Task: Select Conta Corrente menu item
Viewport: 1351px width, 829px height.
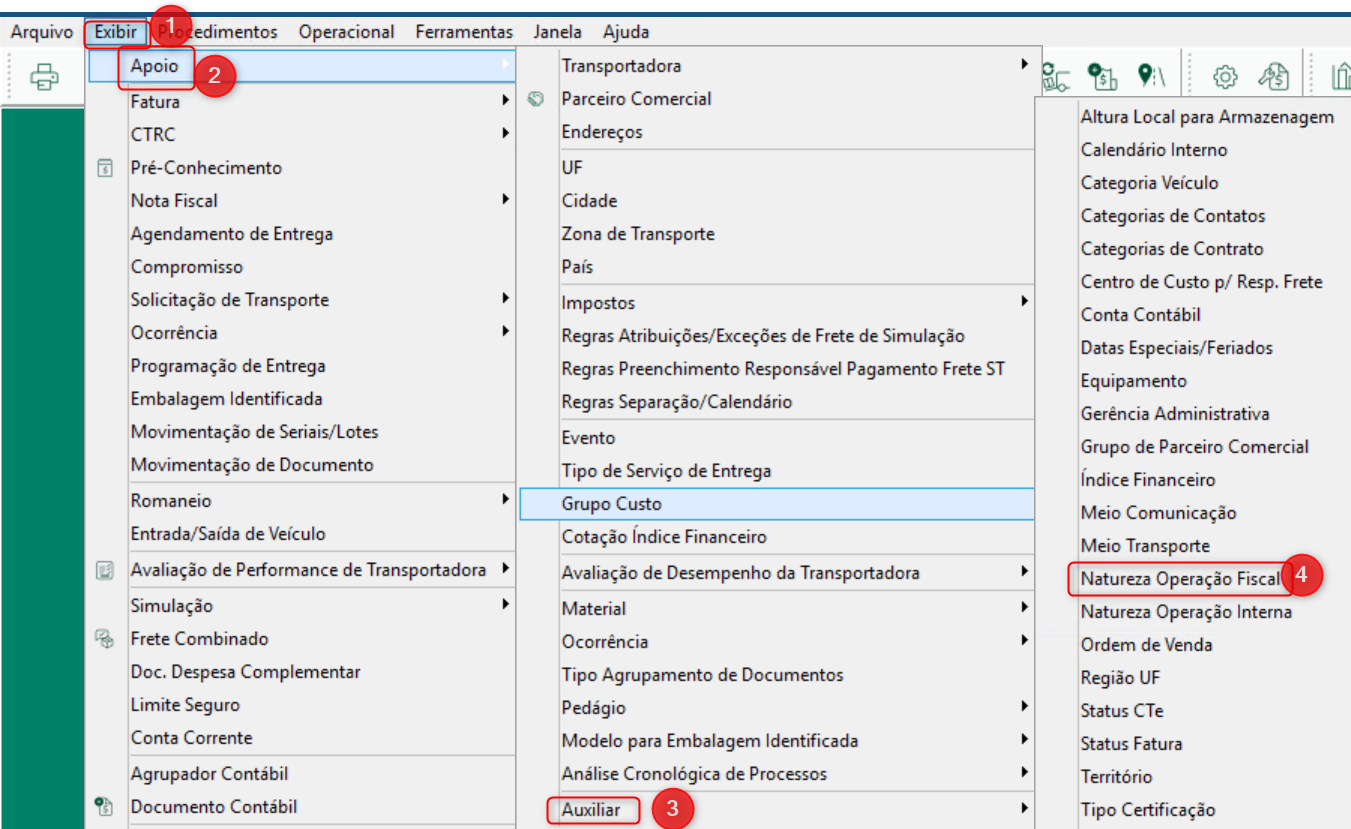Action: pyautogui.click(x=192, y=738)
